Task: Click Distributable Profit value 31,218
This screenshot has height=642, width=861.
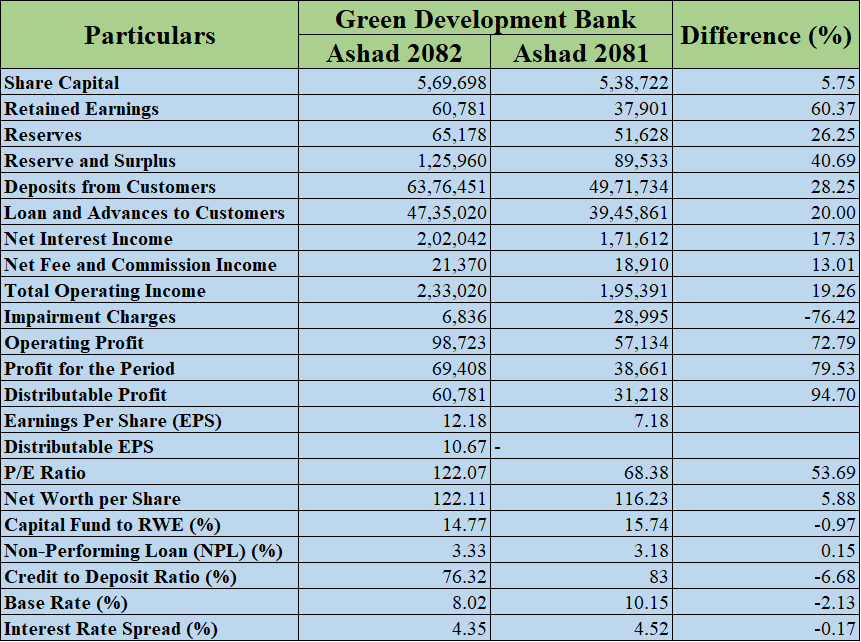Action: pos(641,395)
